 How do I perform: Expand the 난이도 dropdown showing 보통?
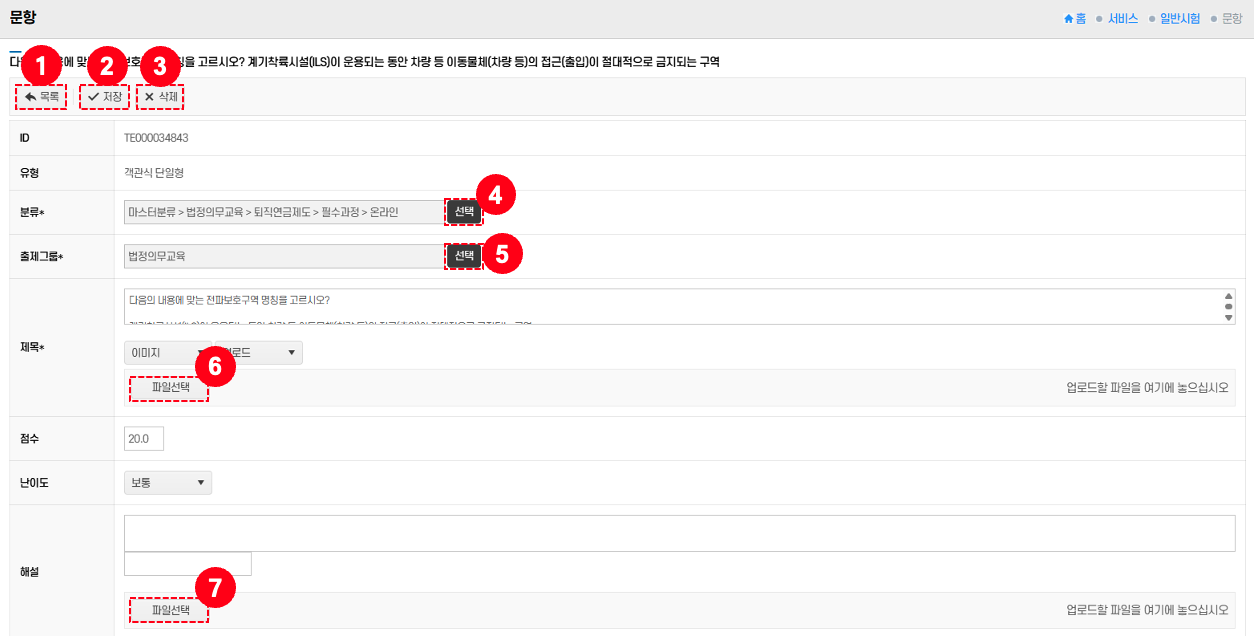click(168, 483)
